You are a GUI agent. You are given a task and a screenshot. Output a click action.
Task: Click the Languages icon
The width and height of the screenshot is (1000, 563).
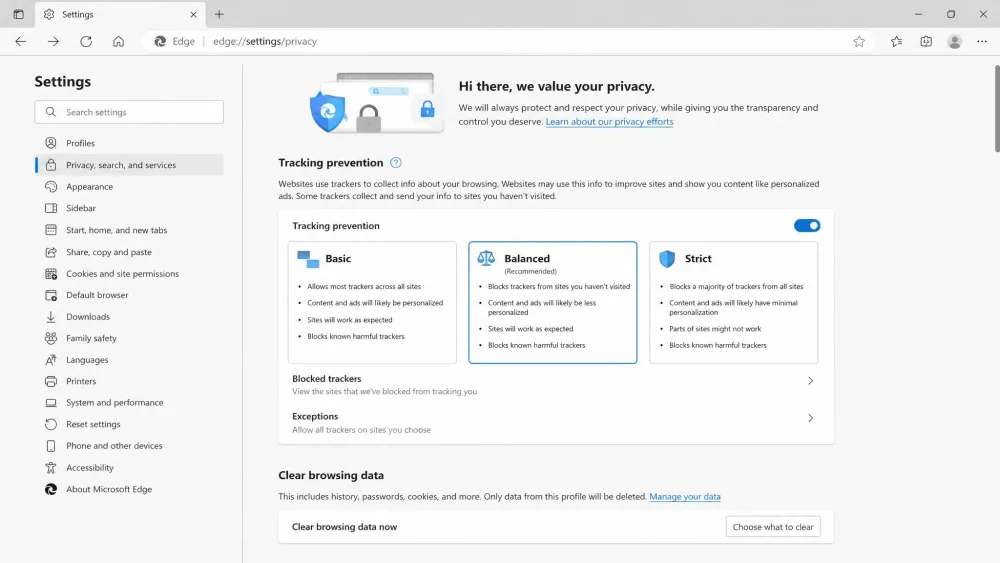click(x=51, y=360)
